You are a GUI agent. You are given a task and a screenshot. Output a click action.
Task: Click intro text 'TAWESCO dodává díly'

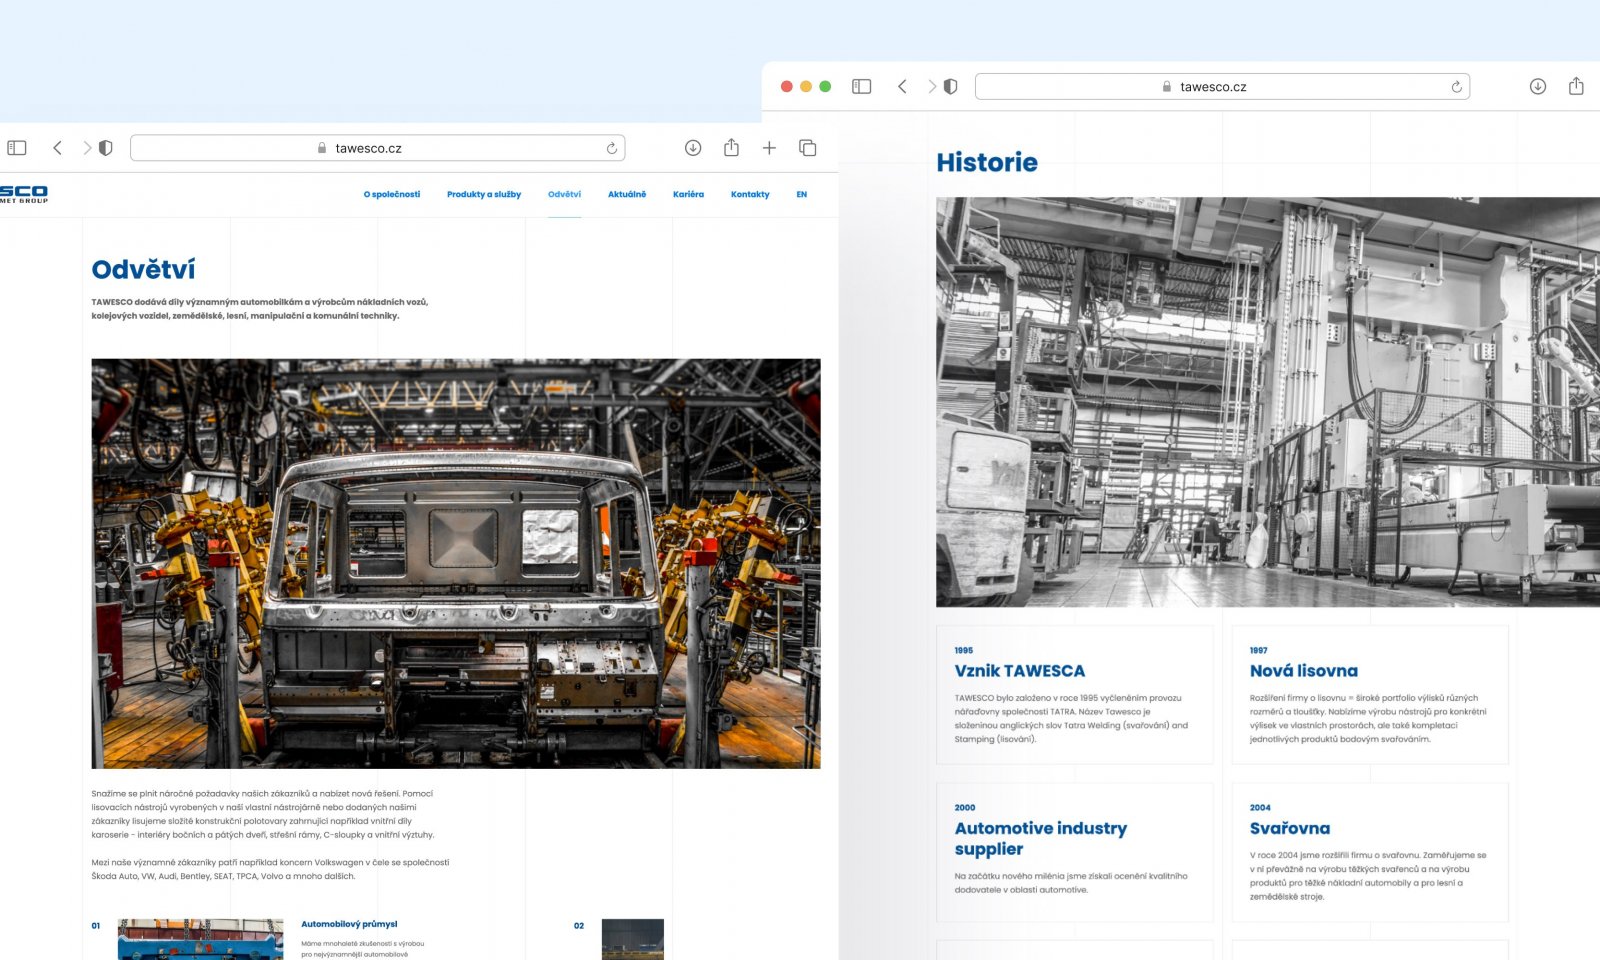[x=260, y=308]
